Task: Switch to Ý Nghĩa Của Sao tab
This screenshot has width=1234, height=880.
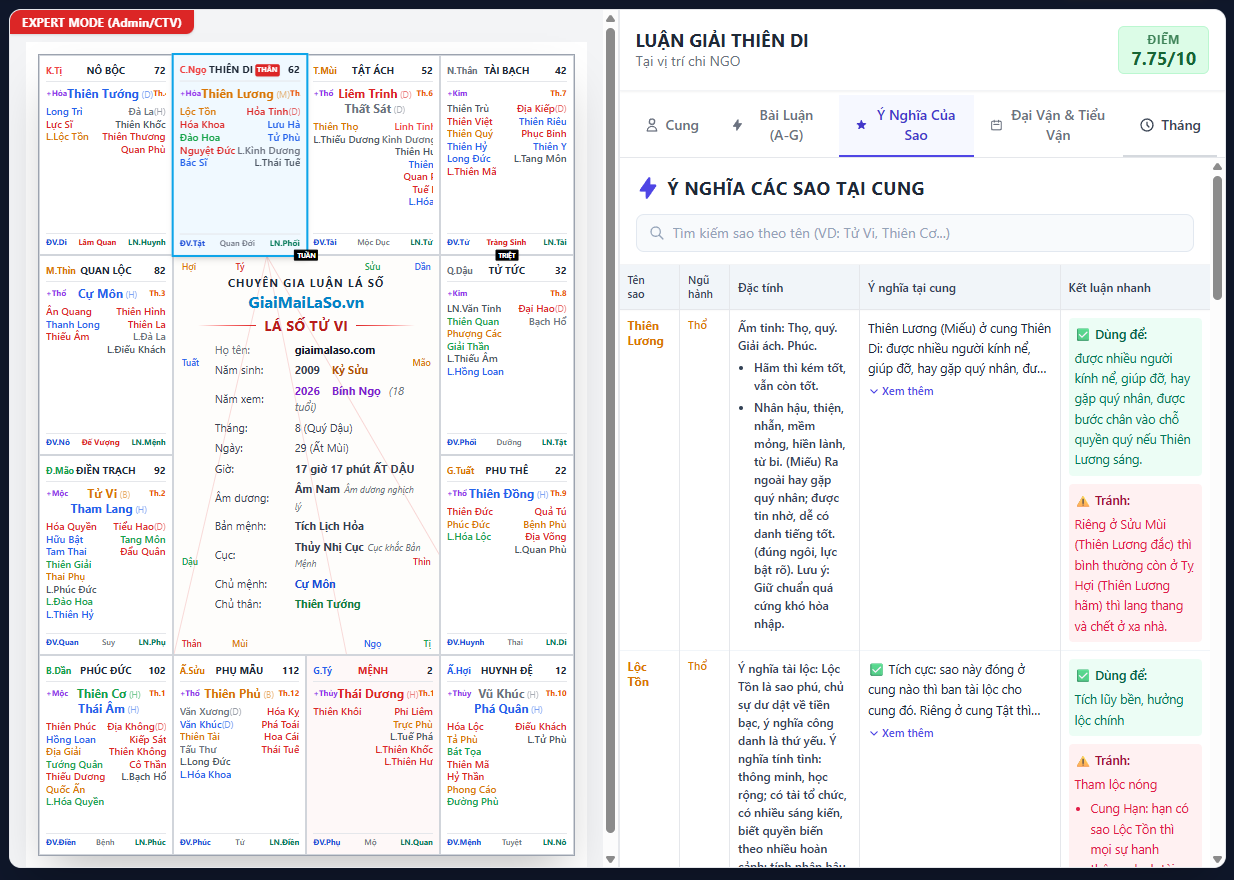Action: 906,126
